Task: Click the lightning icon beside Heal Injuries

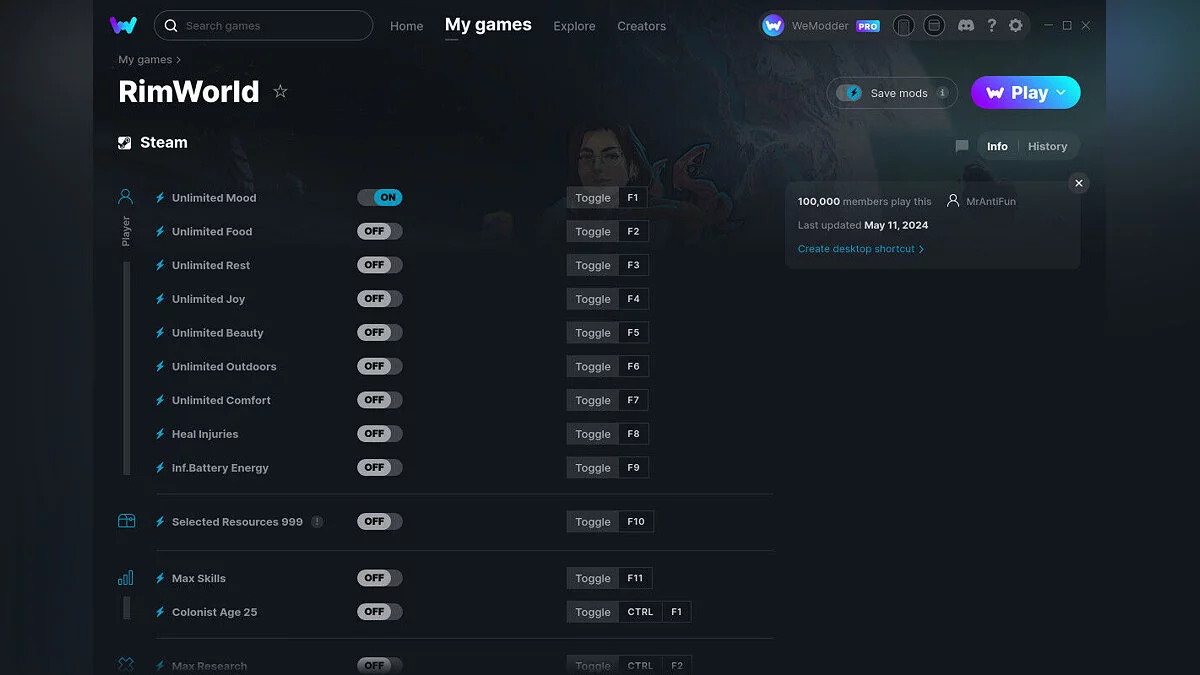Action: [160, 434]
